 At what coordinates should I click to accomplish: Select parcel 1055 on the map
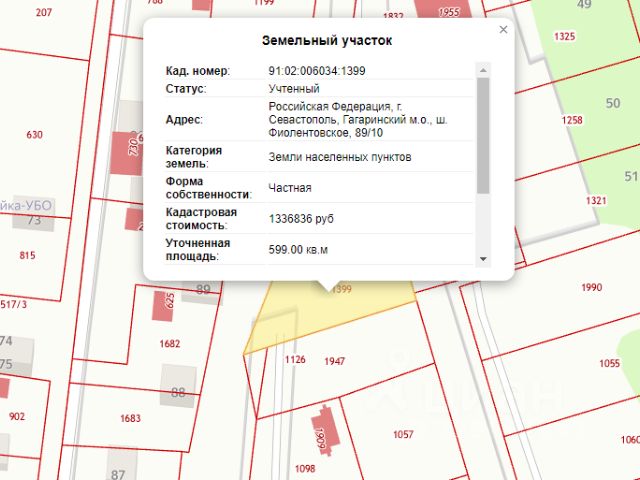click(x=609, y=363)
